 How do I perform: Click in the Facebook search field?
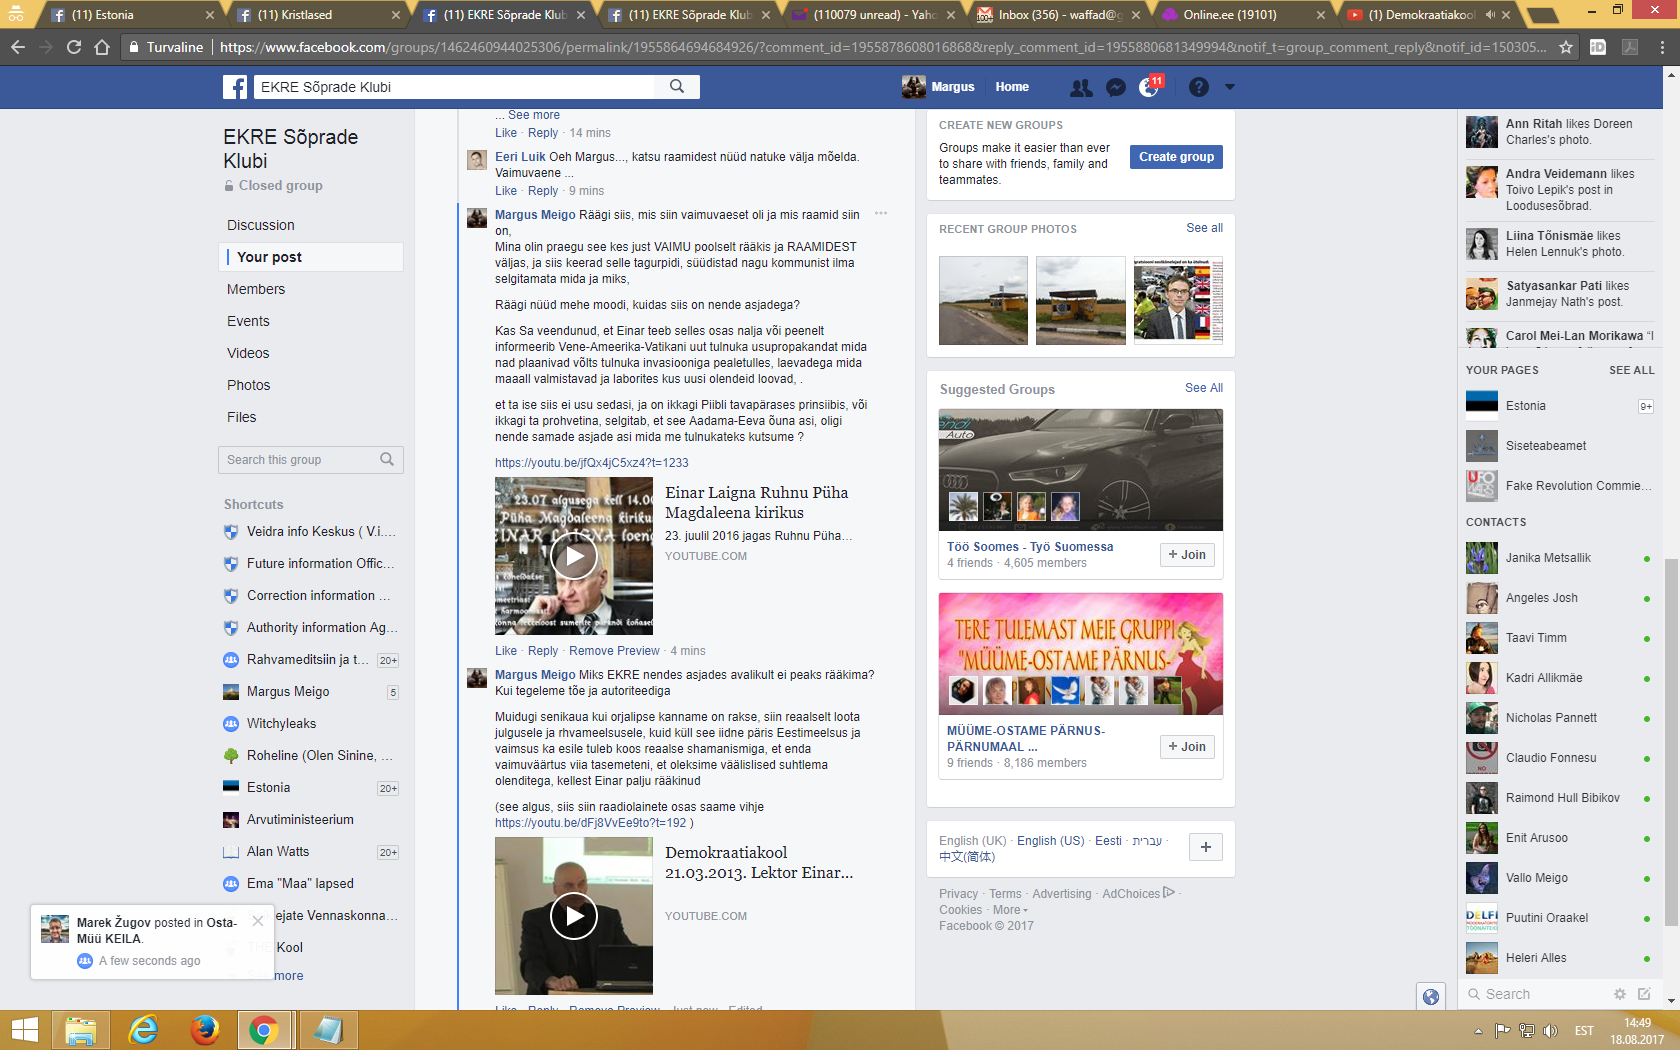pyautogui.click(x=455, y=87)
